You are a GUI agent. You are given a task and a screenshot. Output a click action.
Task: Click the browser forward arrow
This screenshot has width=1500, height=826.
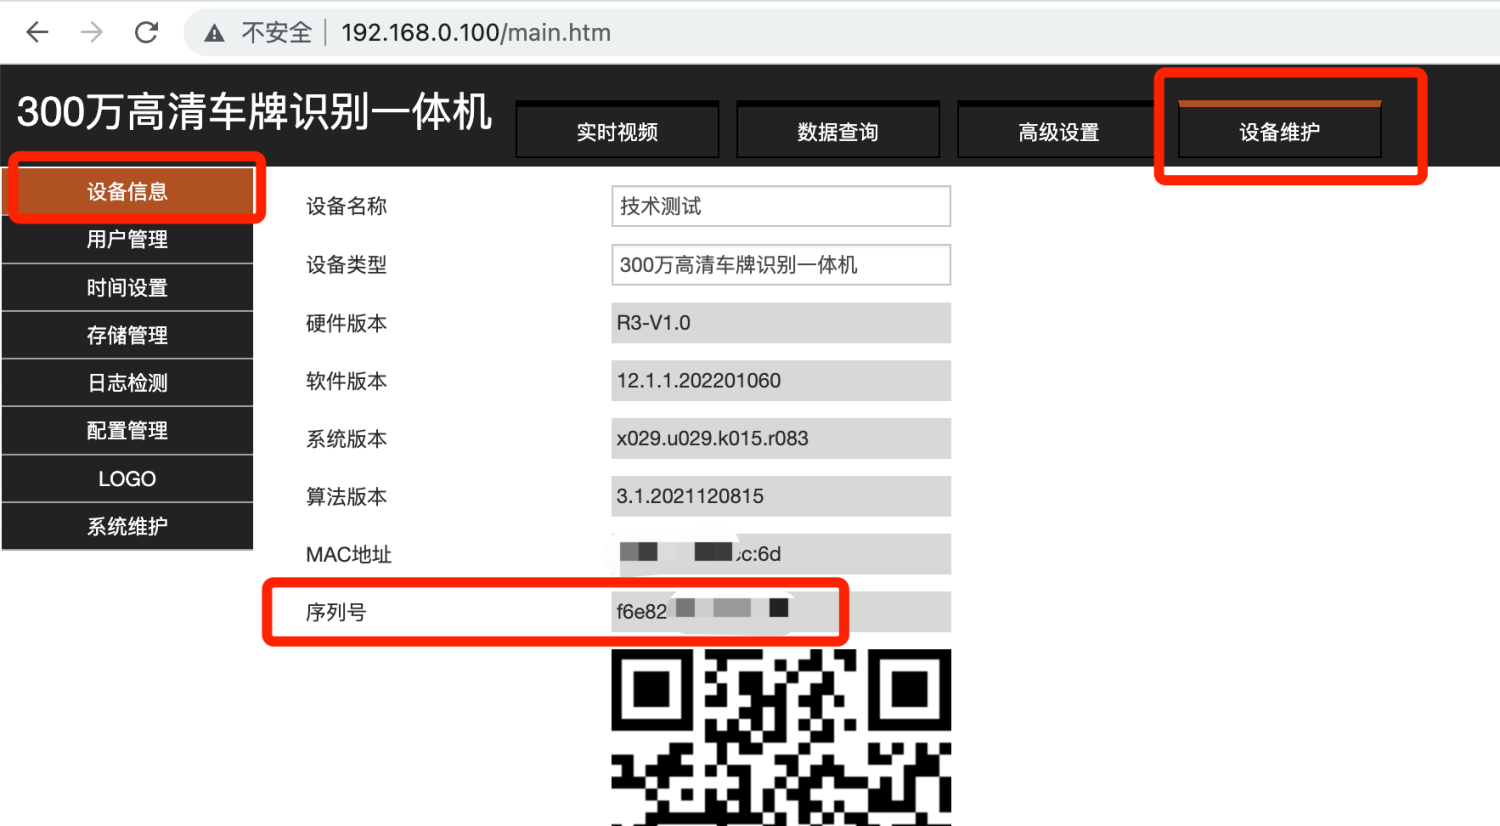[x=92, y=32]
